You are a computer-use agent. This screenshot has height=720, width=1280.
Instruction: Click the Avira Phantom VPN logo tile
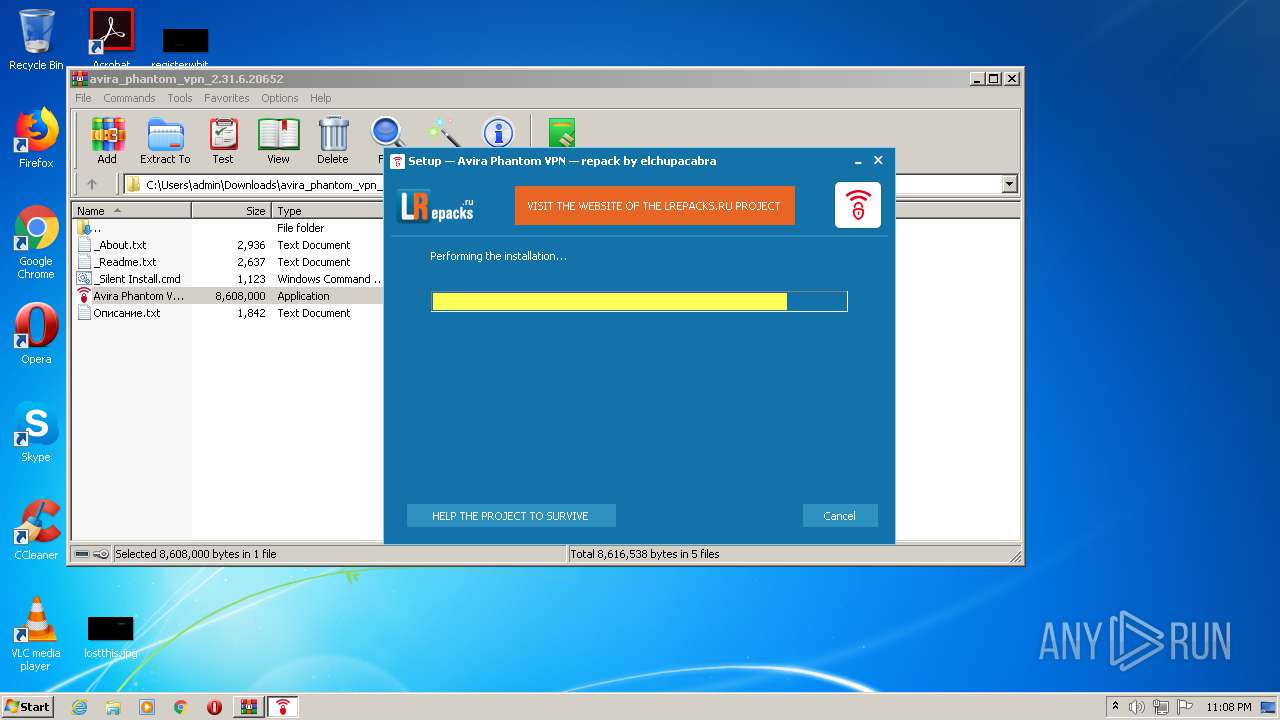click(858, 205)
